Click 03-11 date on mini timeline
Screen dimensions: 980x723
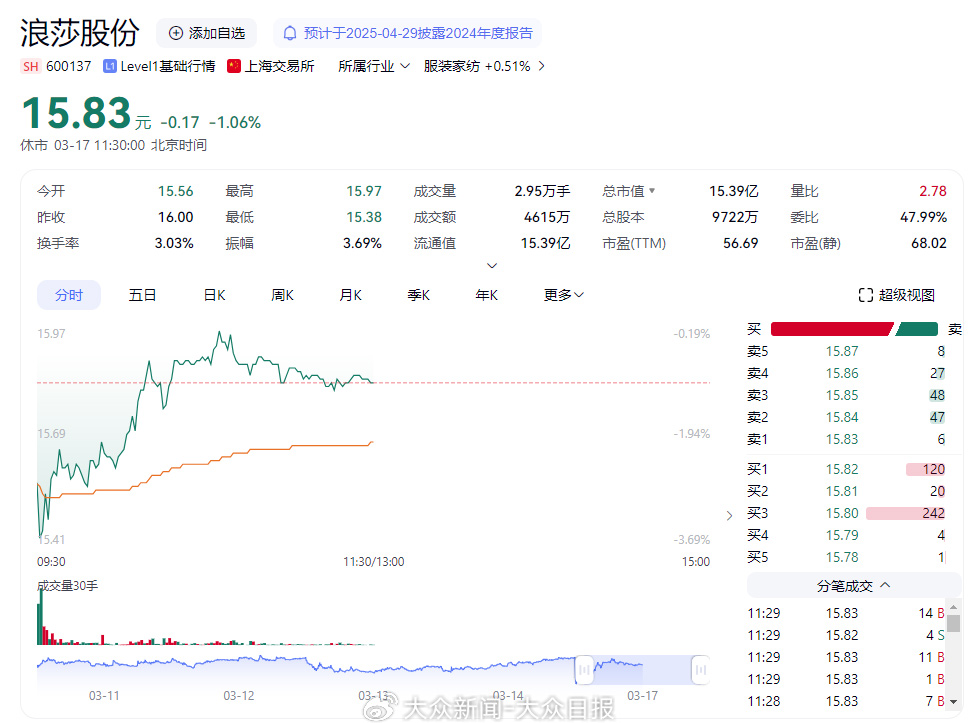point(104,696)
